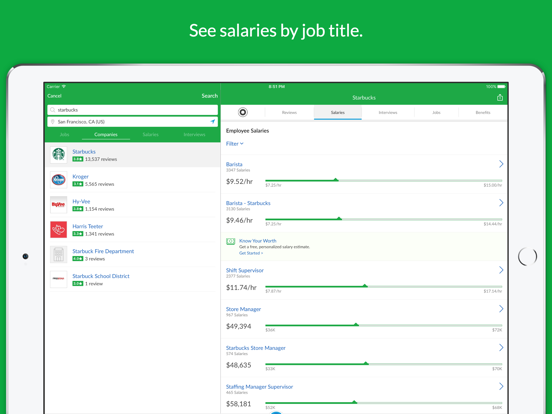Open the Starbucks company result
The width and height of the screenshot is (552, 414).
133,155
